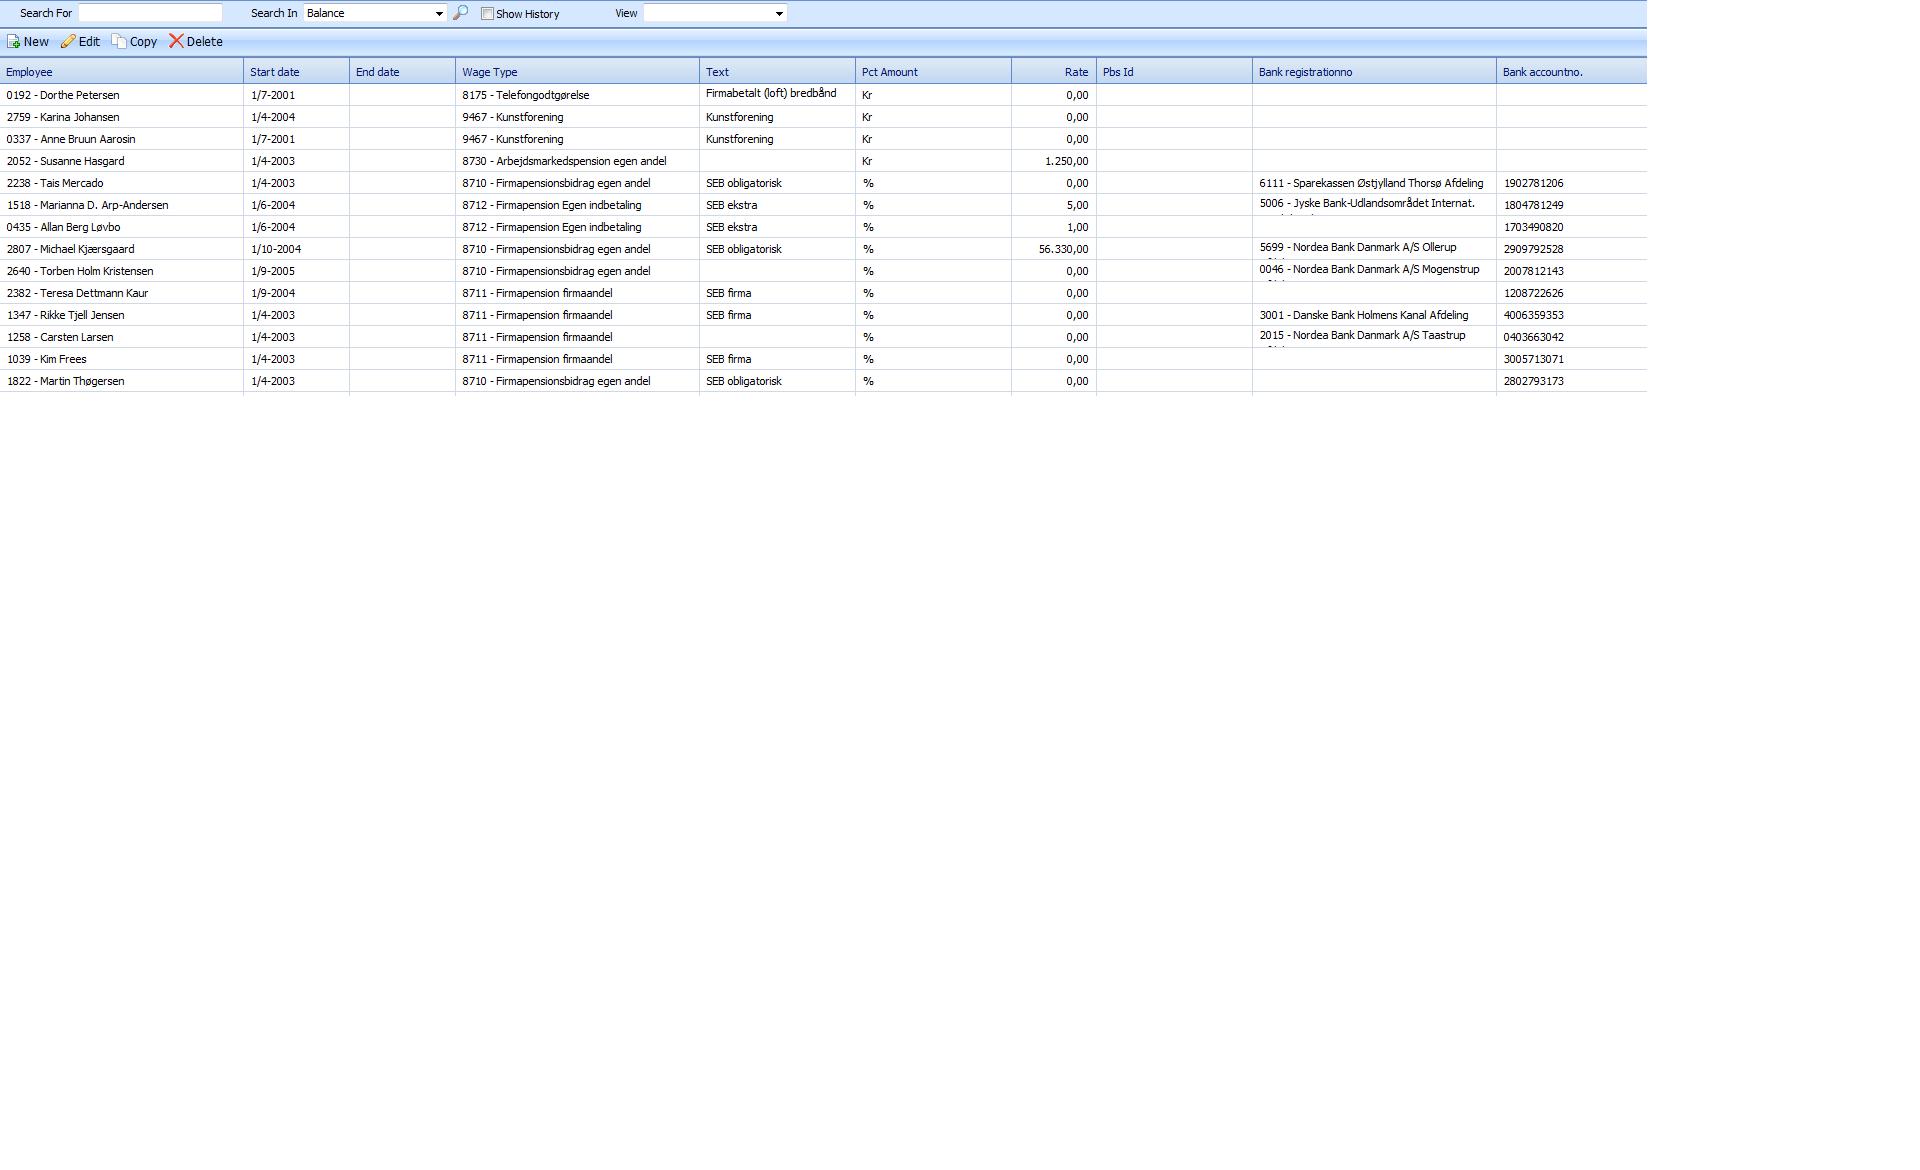Select the Martin Thøgersen employee row

click(66, 381)
